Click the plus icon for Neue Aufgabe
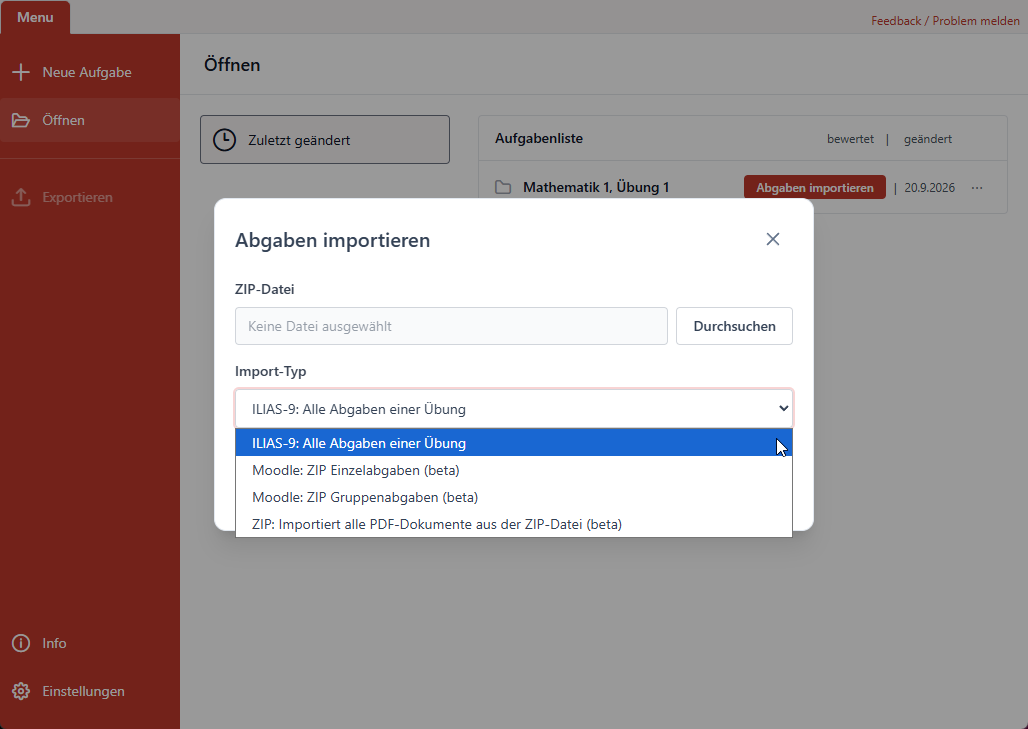This screenshot has height=729, width=1028. point(21,72)
